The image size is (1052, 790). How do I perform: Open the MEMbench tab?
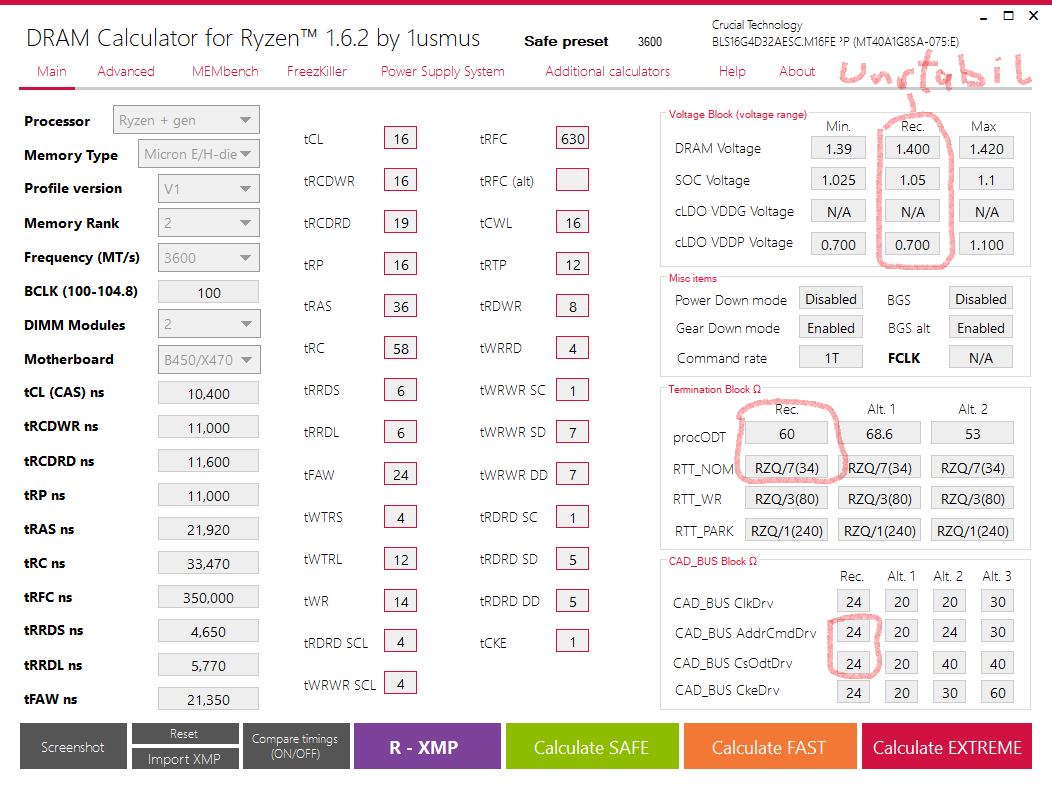point(224,71)
